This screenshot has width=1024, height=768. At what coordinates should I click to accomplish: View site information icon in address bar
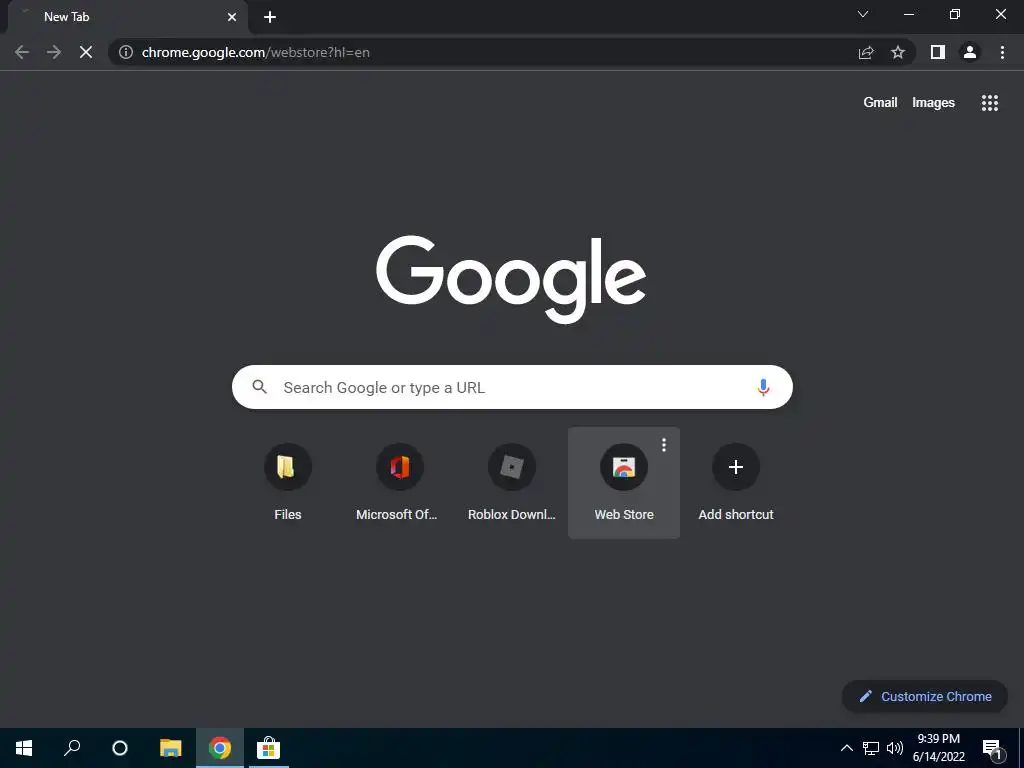(x=126, y=52)
